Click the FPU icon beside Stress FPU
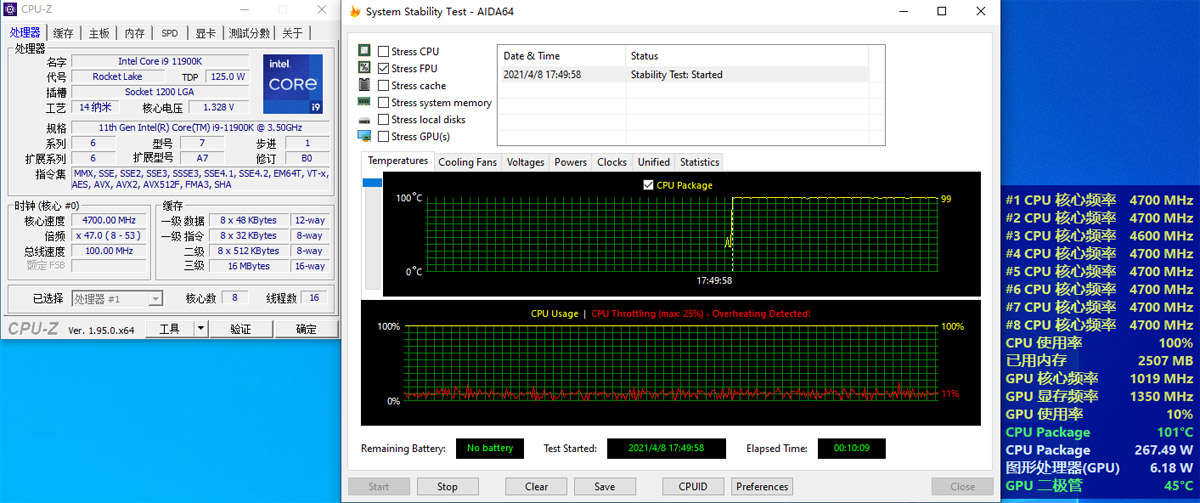Image resolution: width=1200 pixels, height=503 pixels. coord(365,68)
